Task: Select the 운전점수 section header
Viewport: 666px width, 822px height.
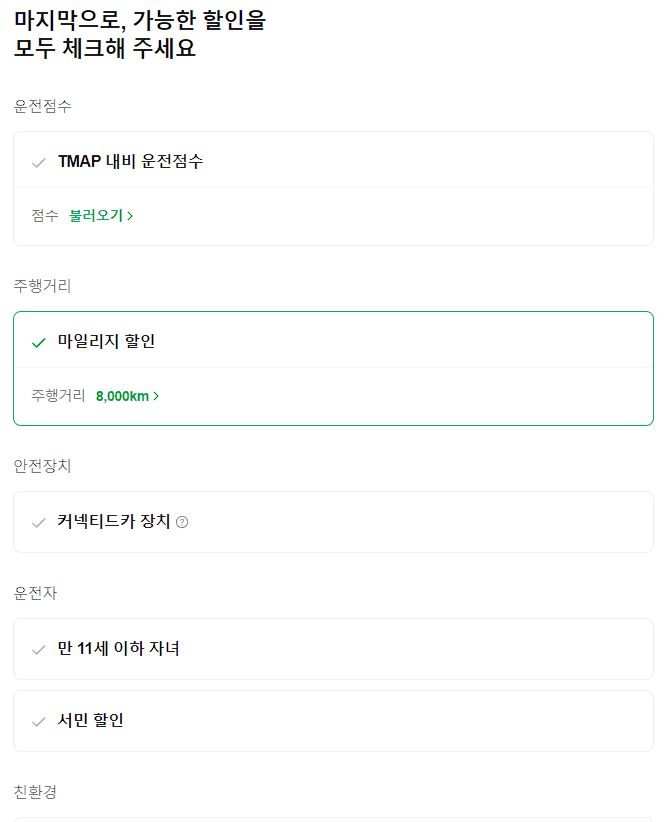Action: tap(35, 105)
